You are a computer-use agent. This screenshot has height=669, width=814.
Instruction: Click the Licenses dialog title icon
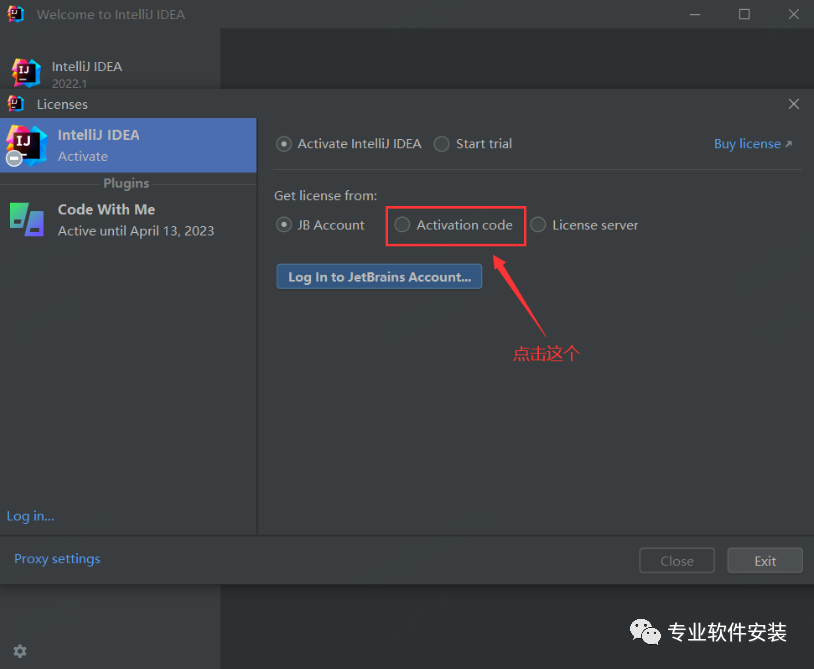pos(16,104)
